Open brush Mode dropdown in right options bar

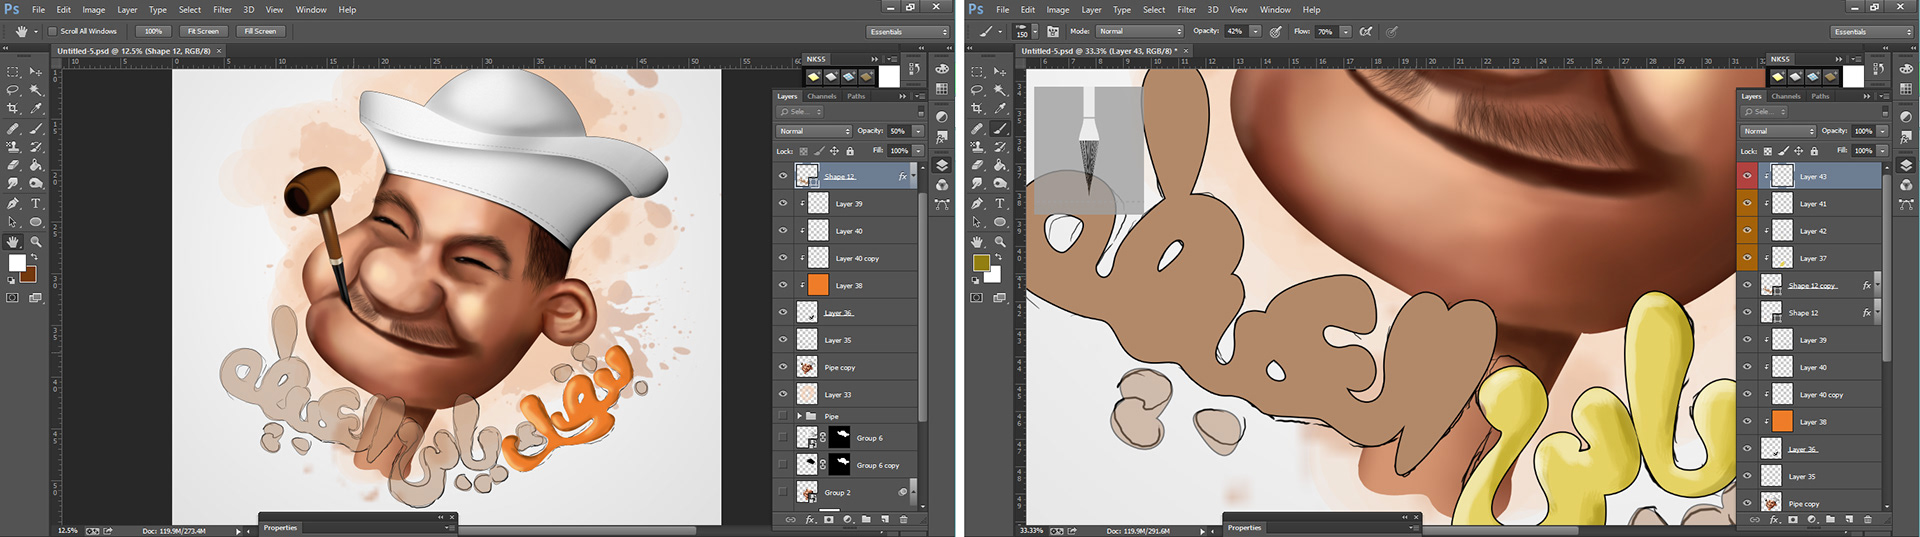point(1141,32)
